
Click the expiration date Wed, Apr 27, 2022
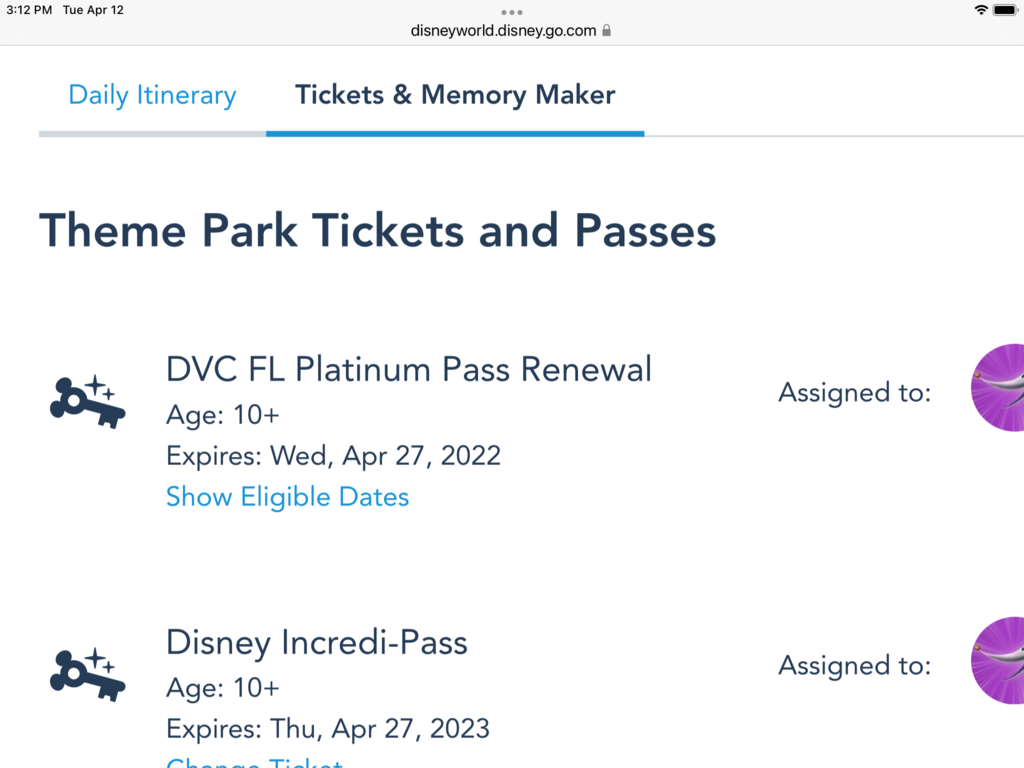click(333, 455)
